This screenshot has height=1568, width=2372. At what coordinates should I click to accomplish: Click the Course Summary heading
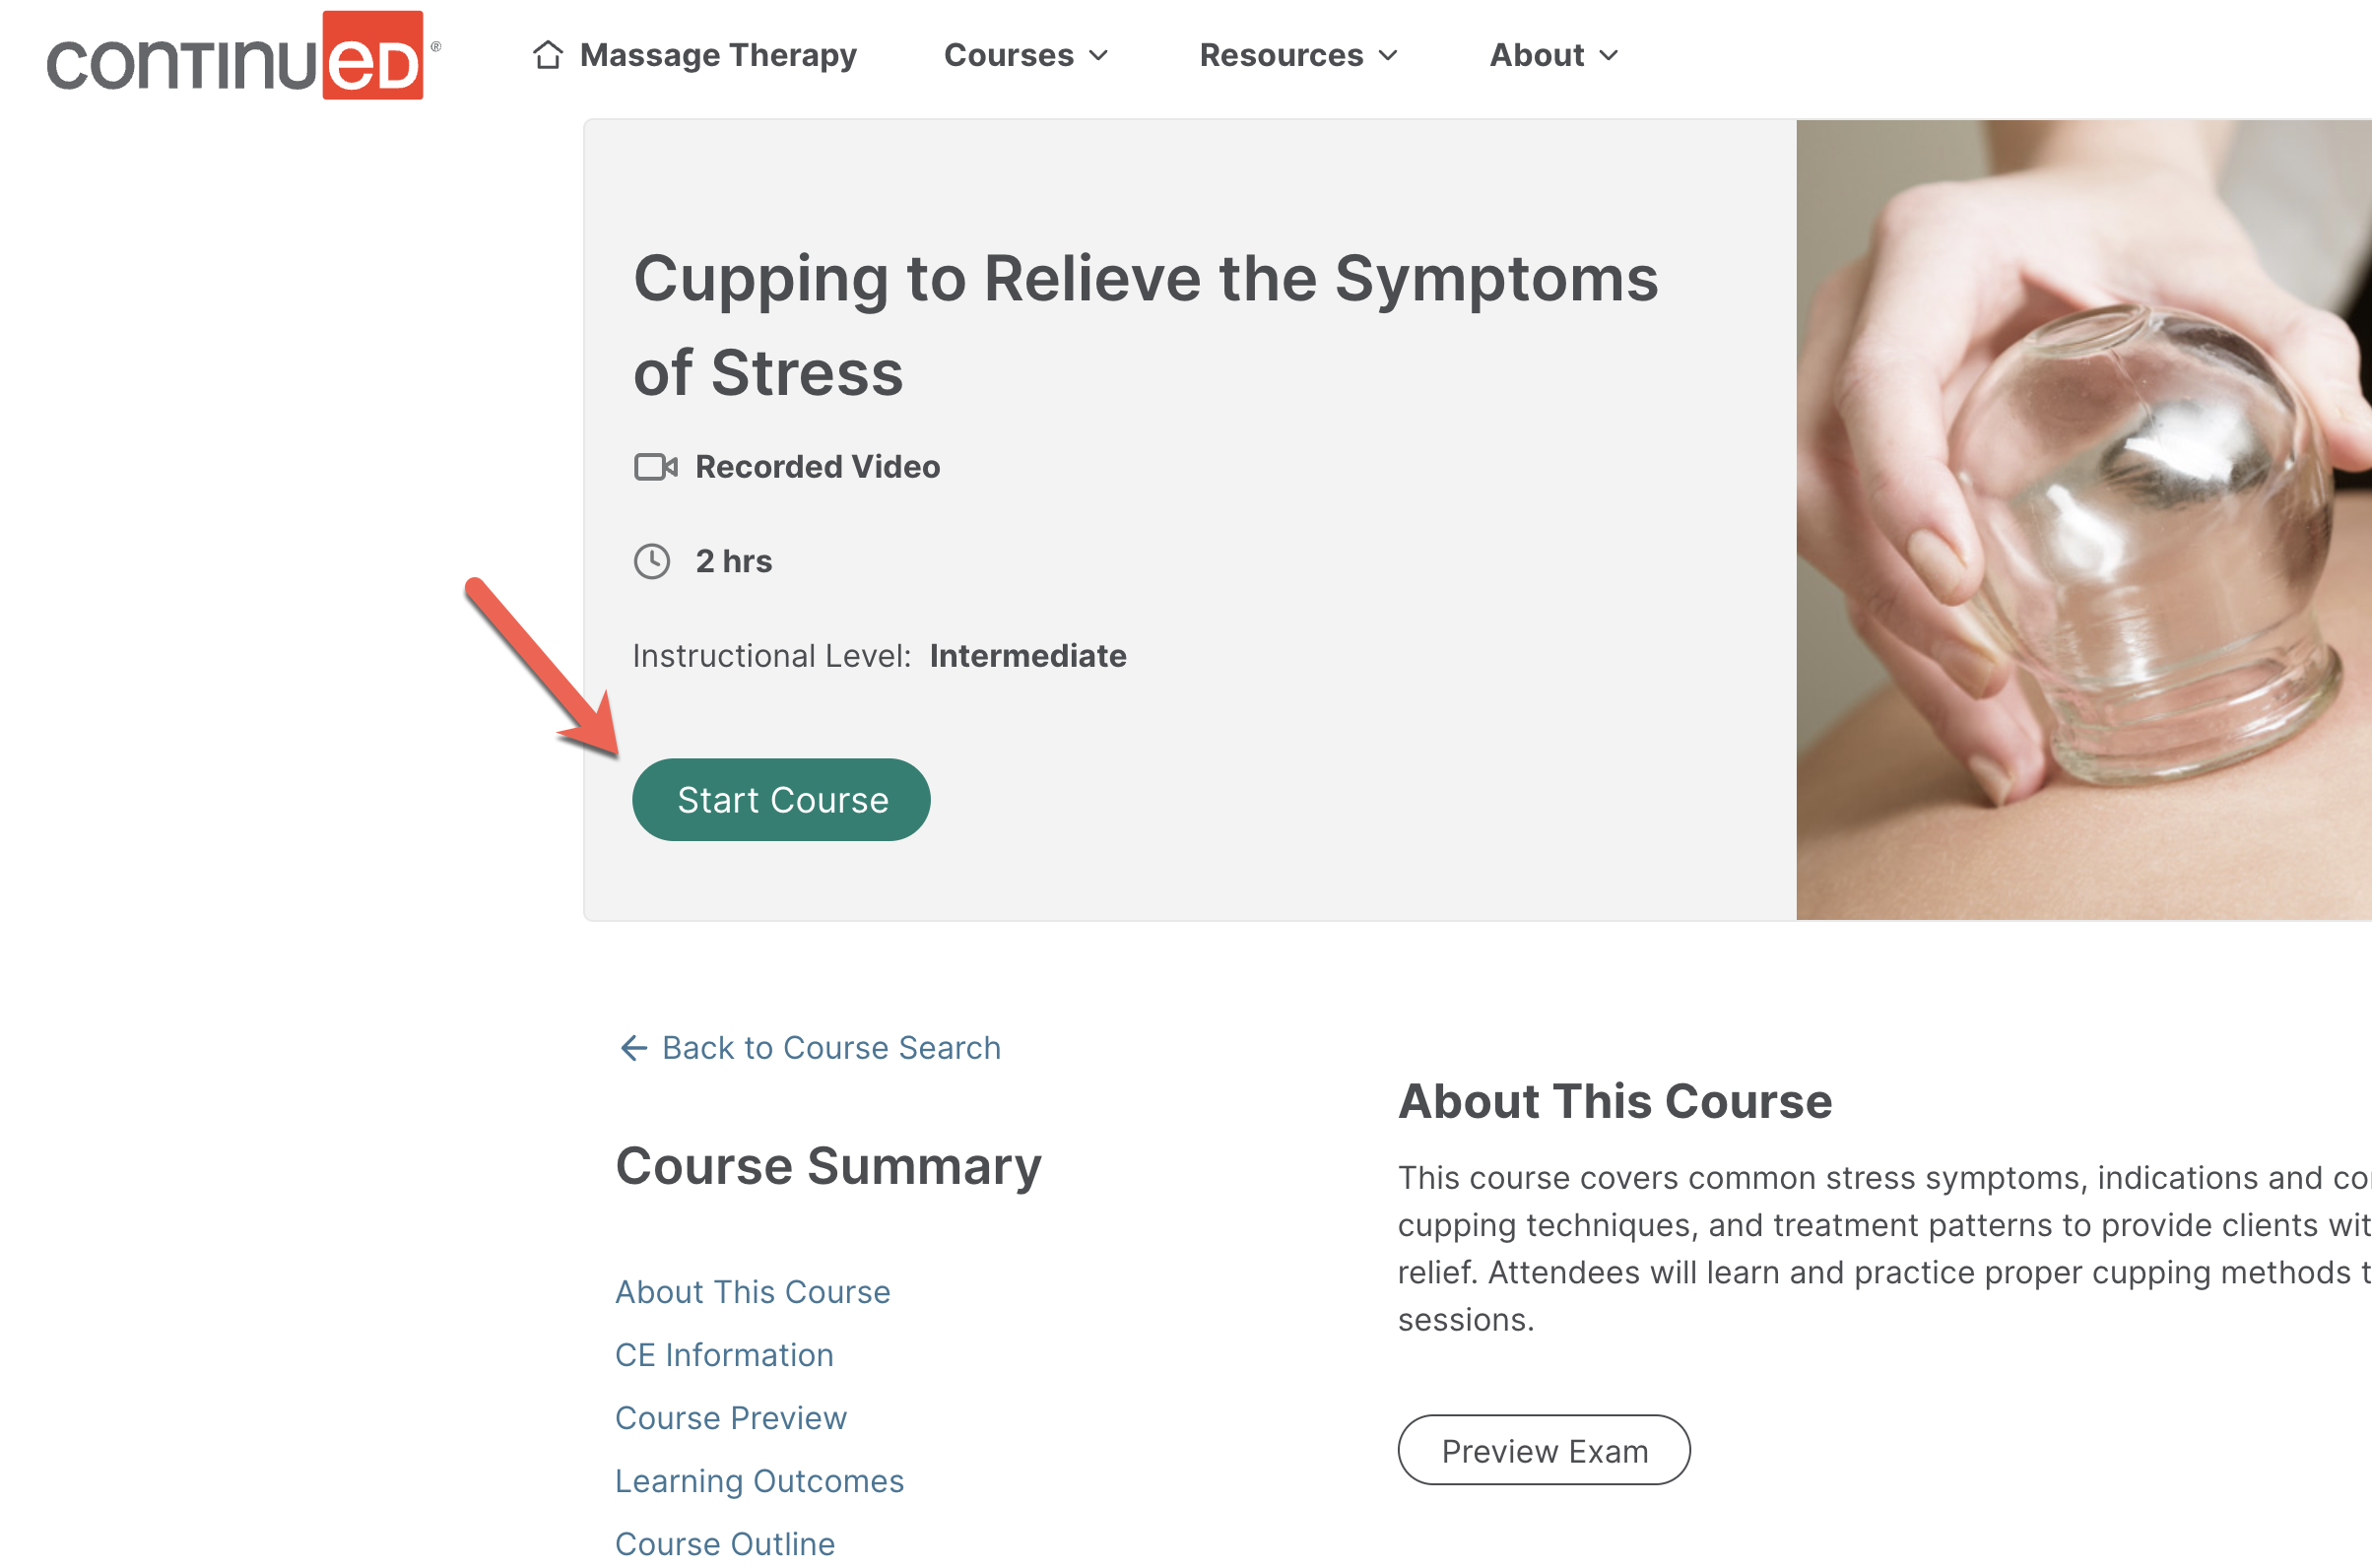point(828,1165)
